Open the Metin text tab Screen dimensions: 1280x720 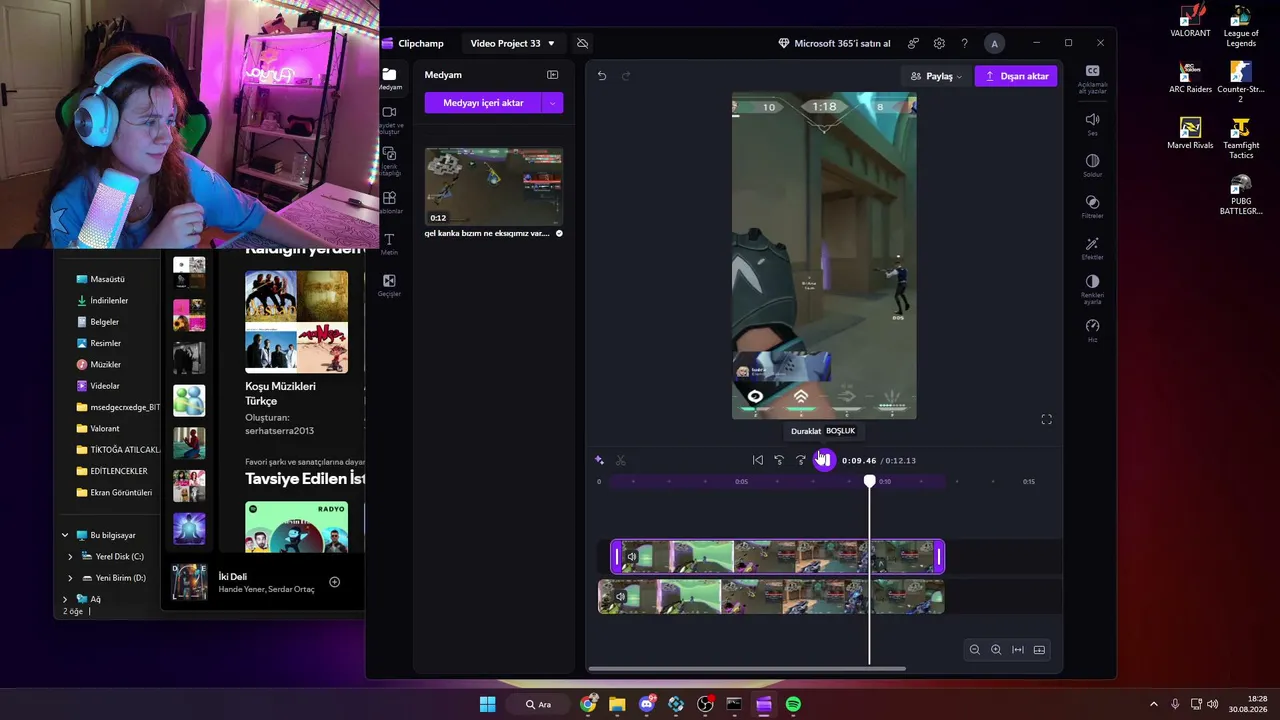[389, 243]
